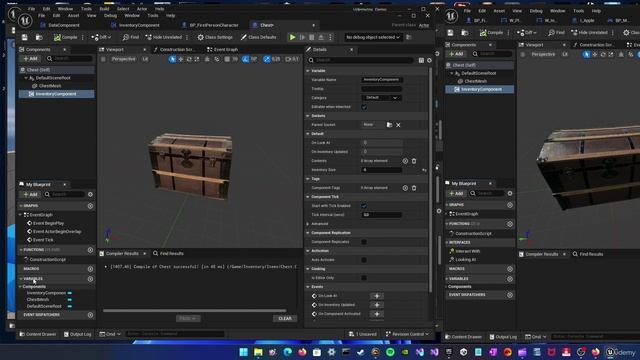Collapse the Events section in Details

(308, 287)
